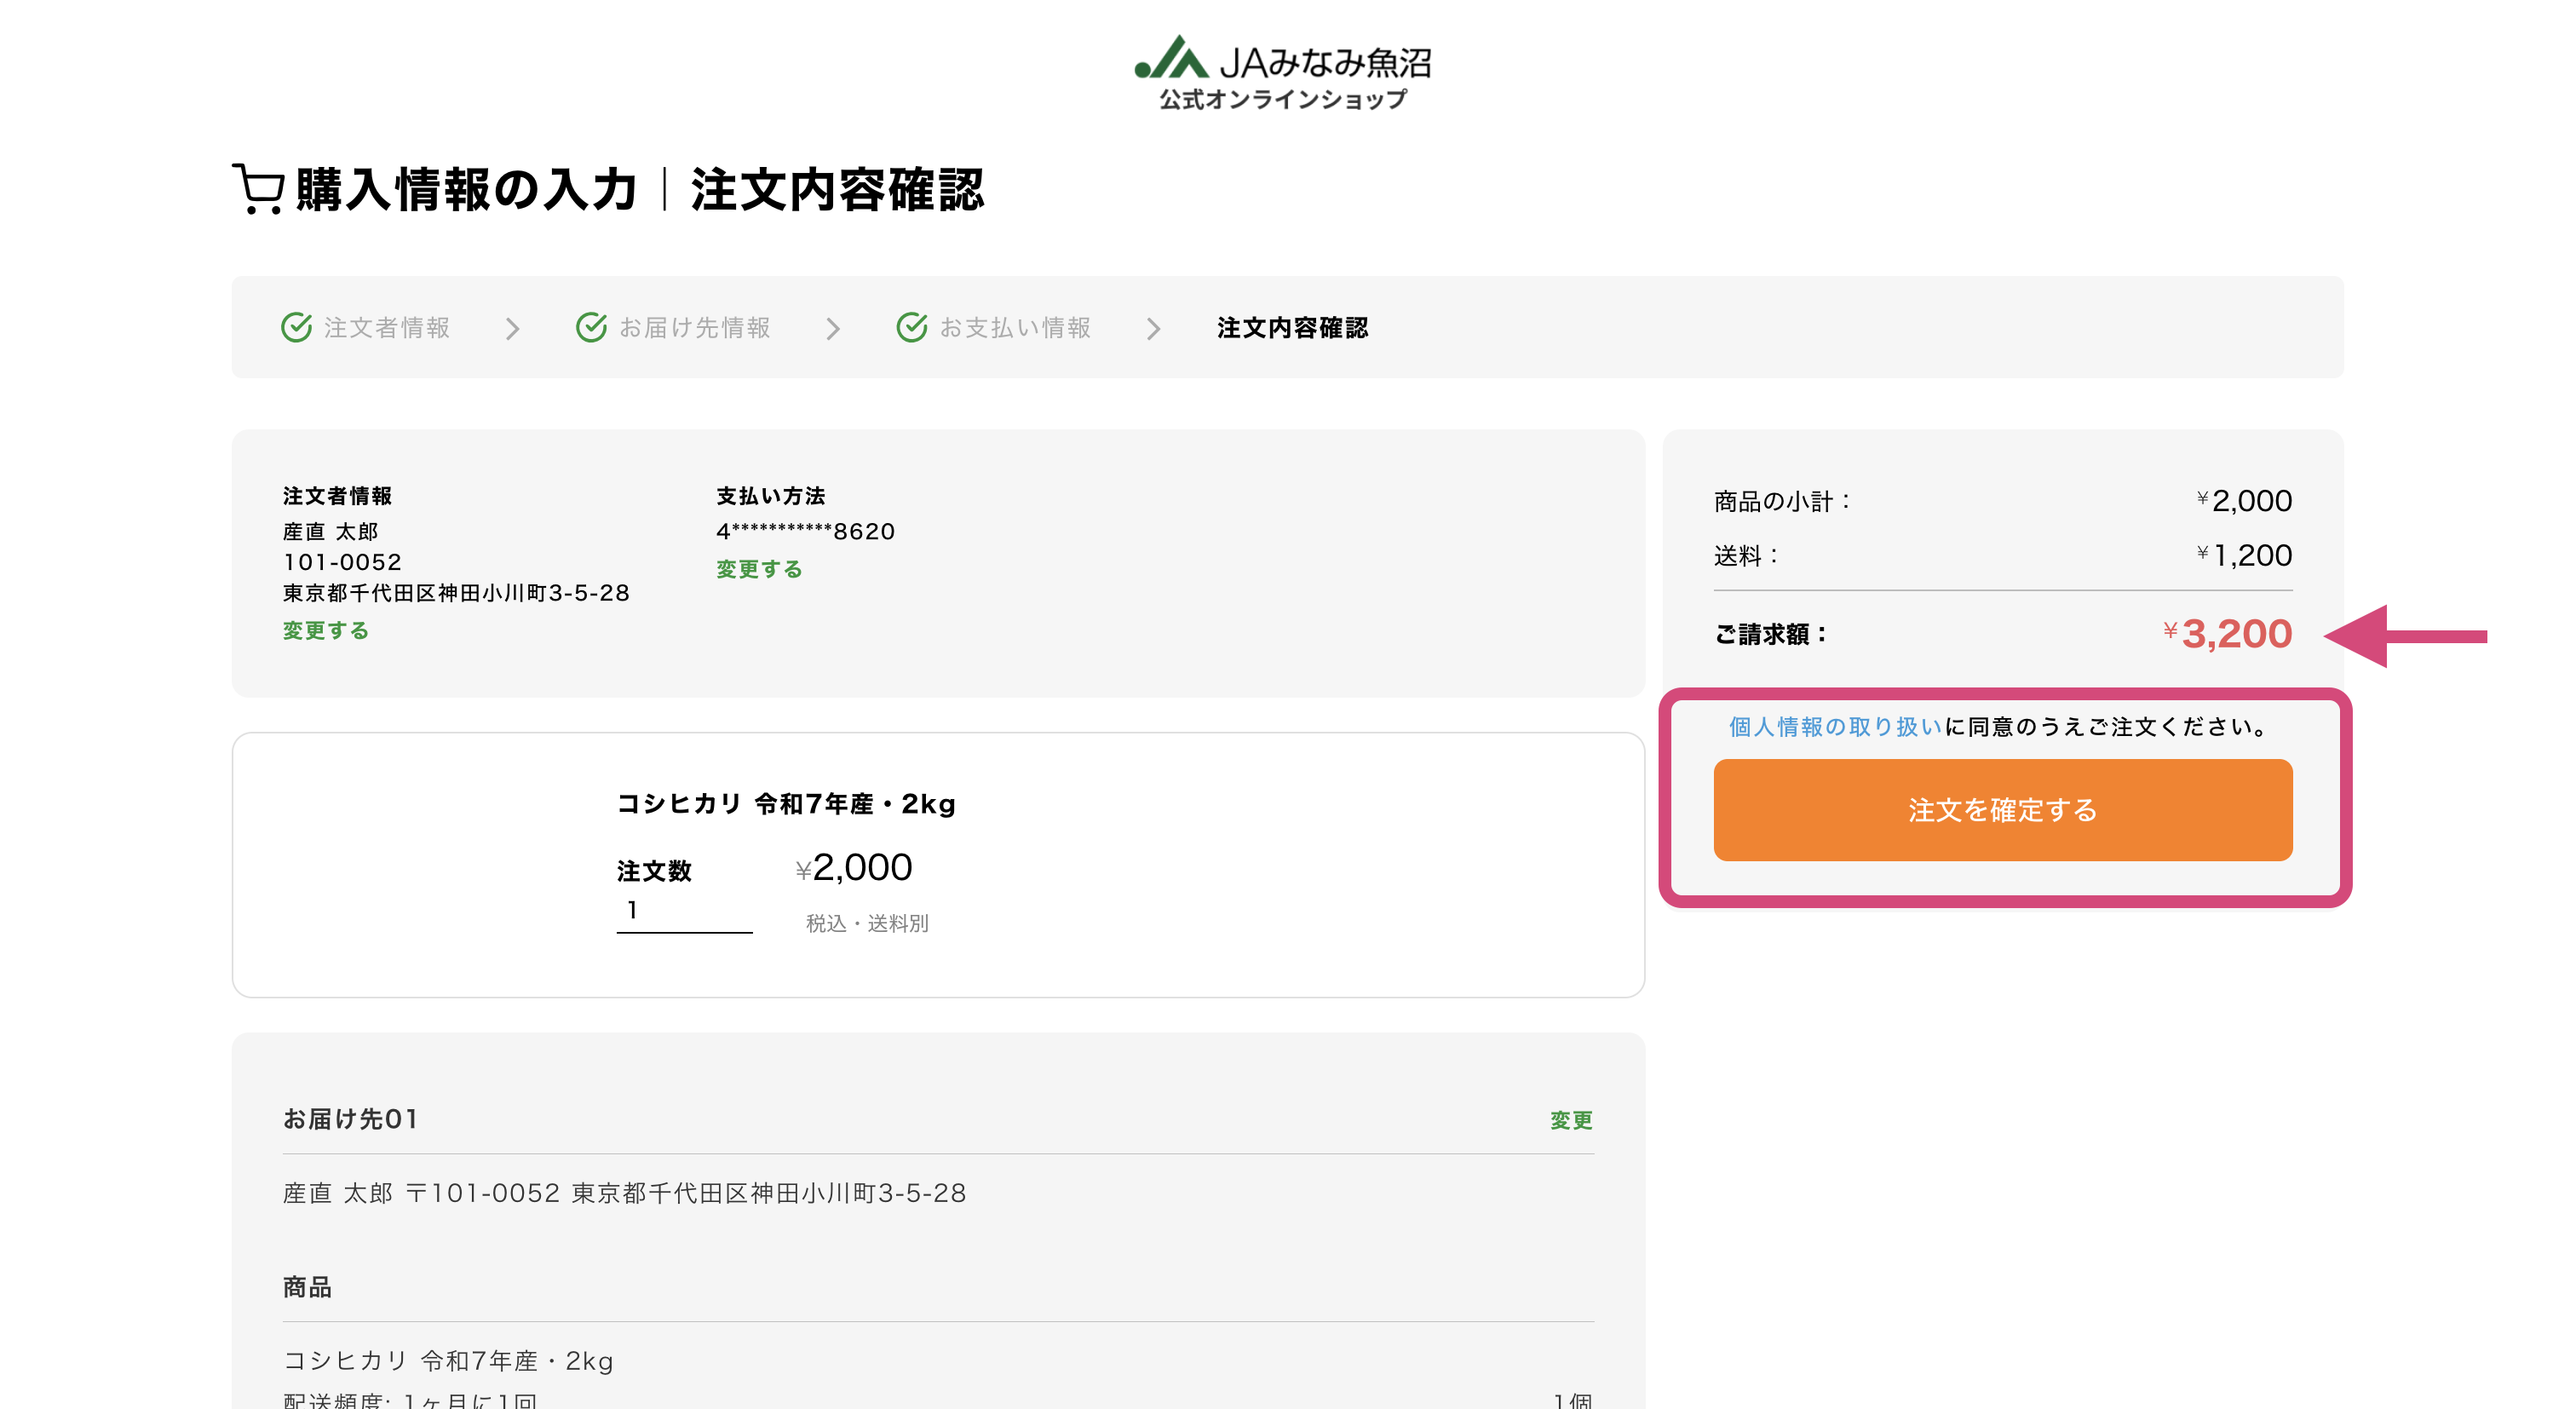Select 注文内容確認 current step label
The image size is (2576, 1409).
(x=1292, y=328)
